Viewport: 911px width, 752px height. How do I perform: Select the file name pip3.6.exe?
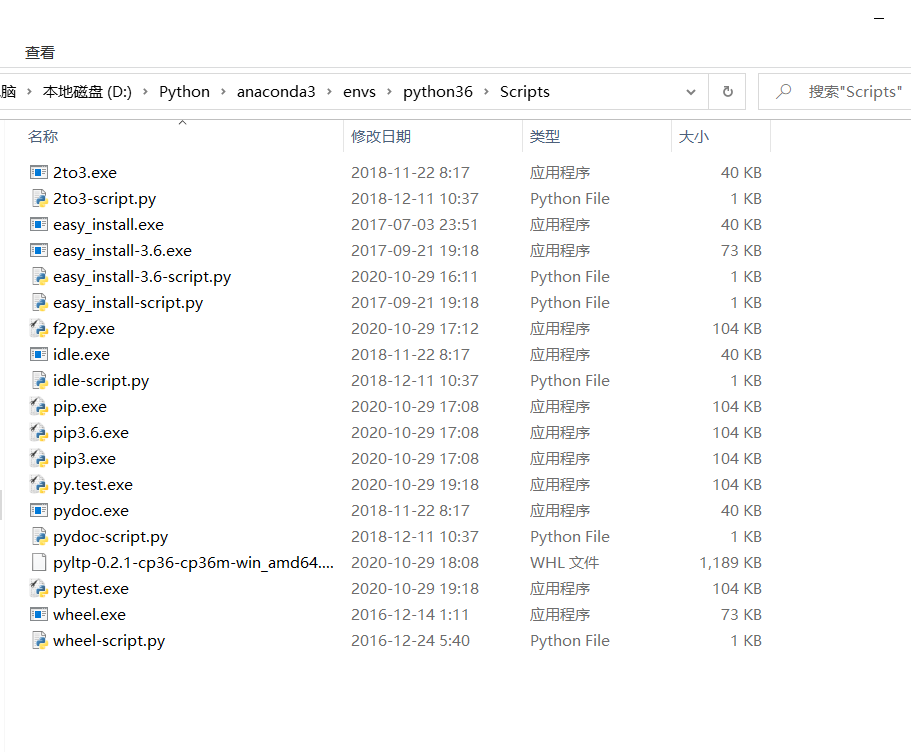point(91,433)
